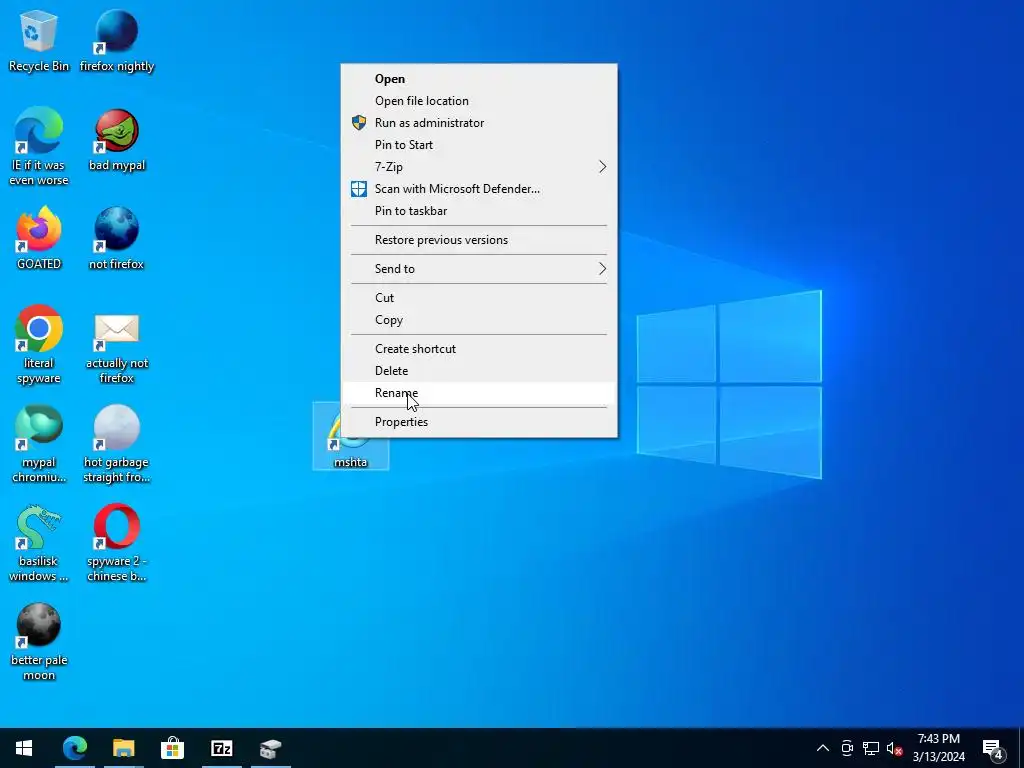The height and width of the screenshot is (768, 1024).
Task: Open network status tray icon
Action: pos(871,748)
